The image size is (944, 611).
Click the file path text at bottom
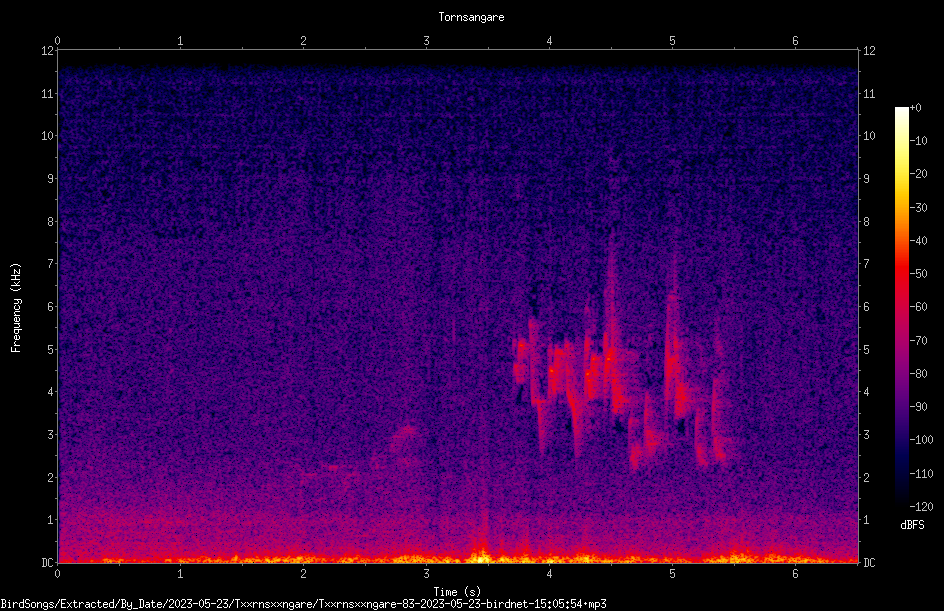point(303,604)
